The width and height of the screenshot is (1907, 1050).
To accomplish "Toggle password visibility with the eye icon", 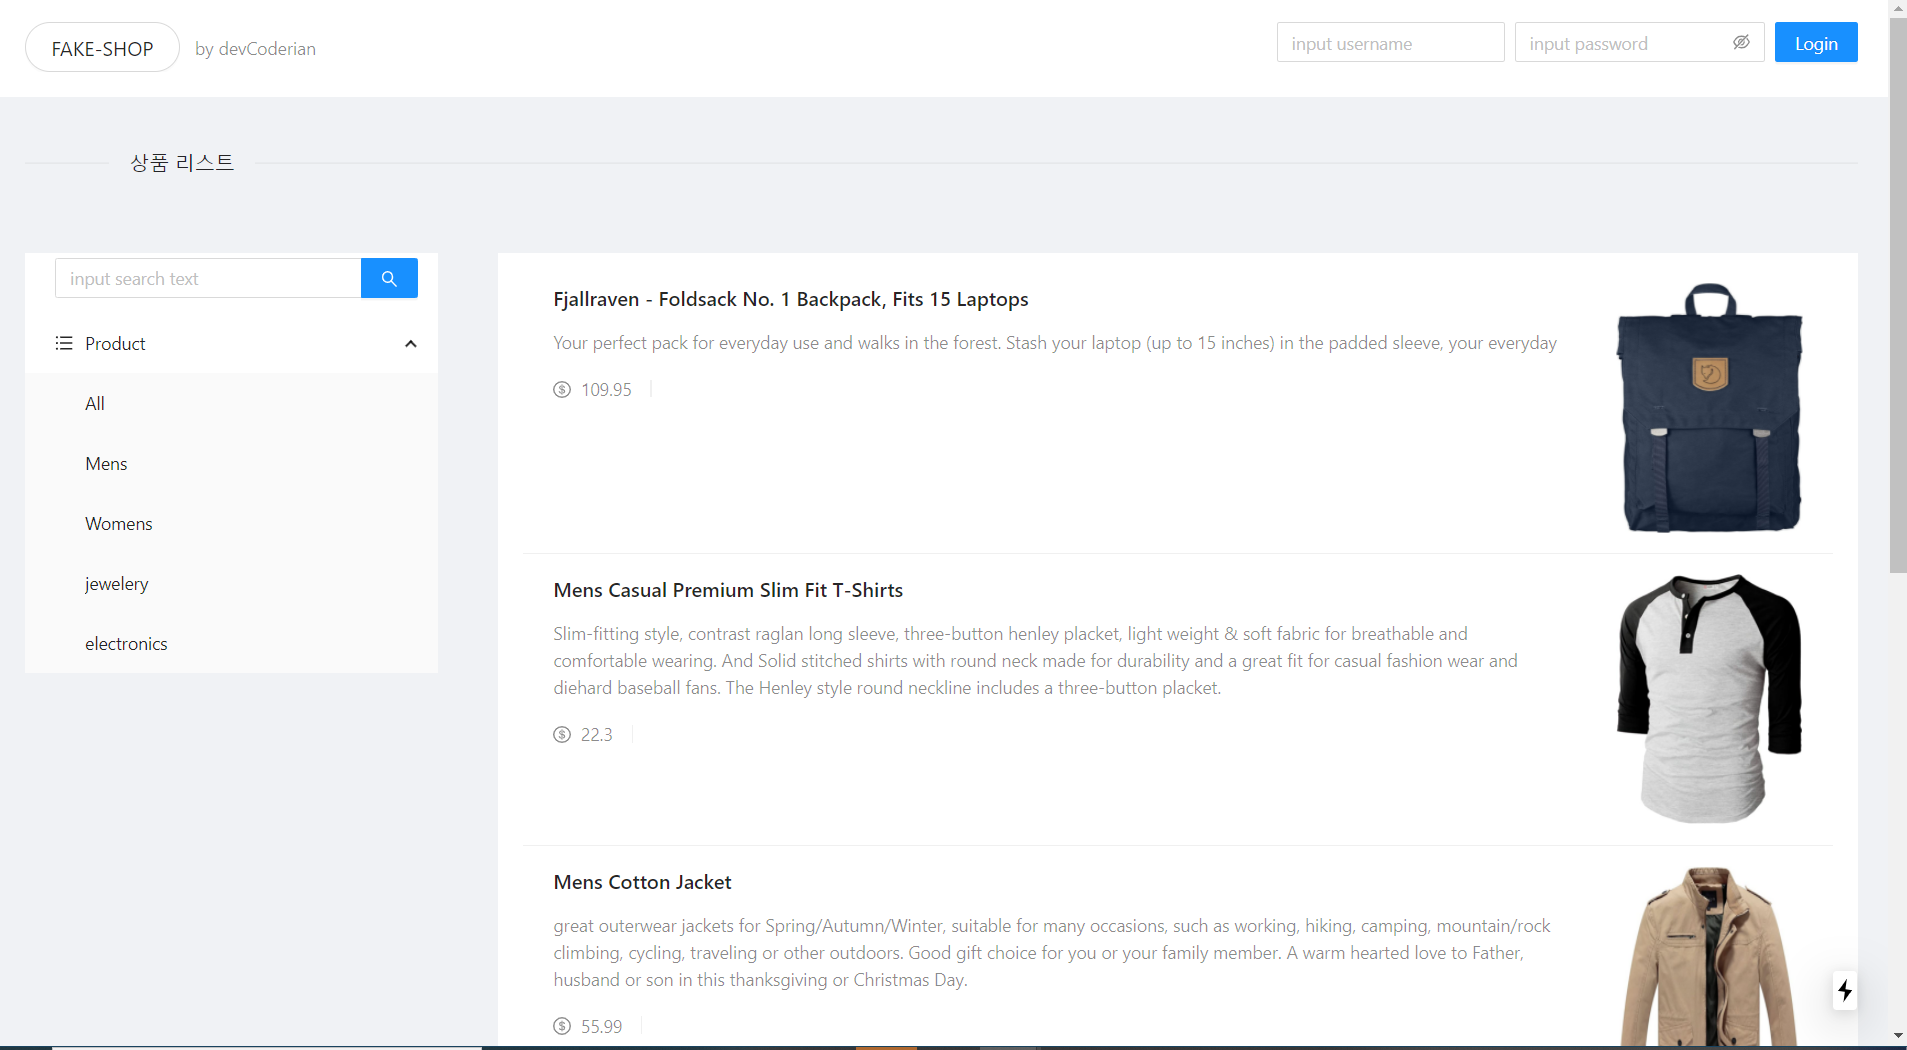I will tap(1741, 42).
